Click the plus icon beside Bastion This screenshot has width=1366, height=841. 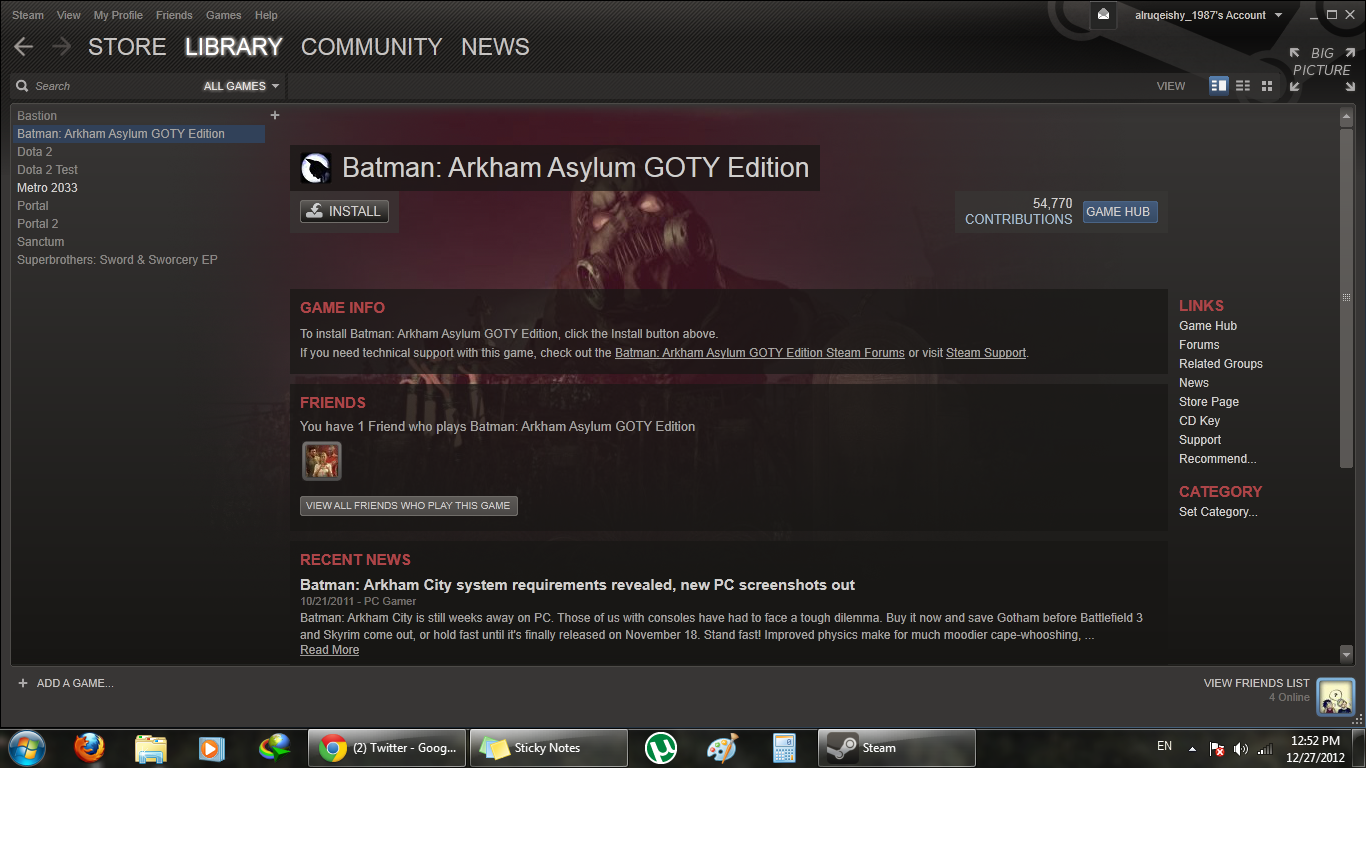point(275,115)
